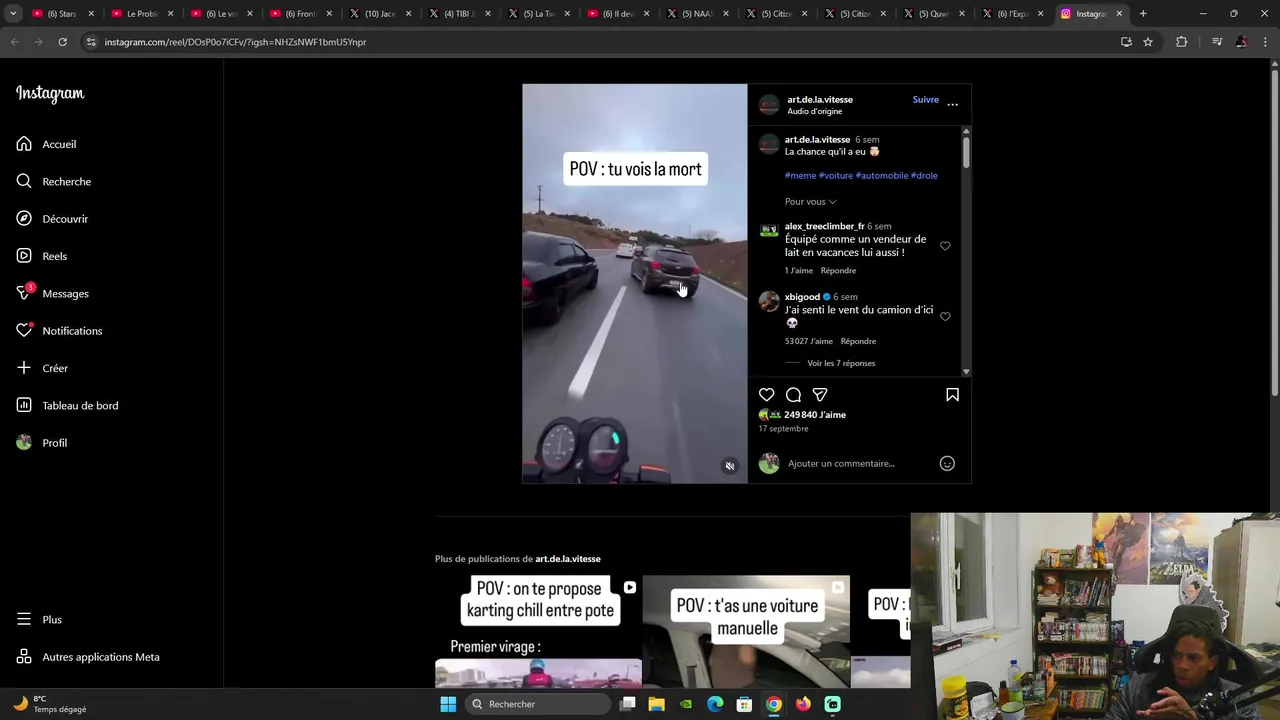Image resolution: width=1280 pixels, height=720 pixels.
Task: Open Reels icon in sidebar
Action: [24, 256]
